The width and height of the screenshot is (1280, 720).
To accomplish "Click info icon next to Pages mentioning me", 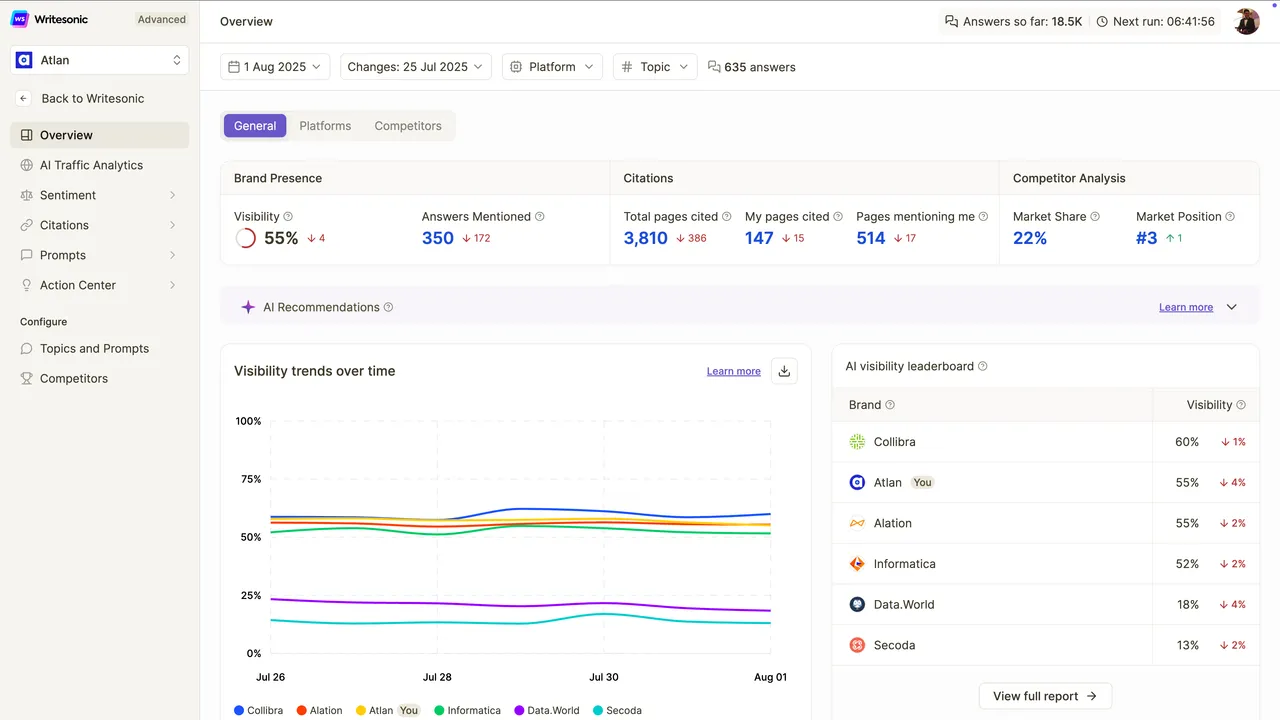I will click(983, 216).
